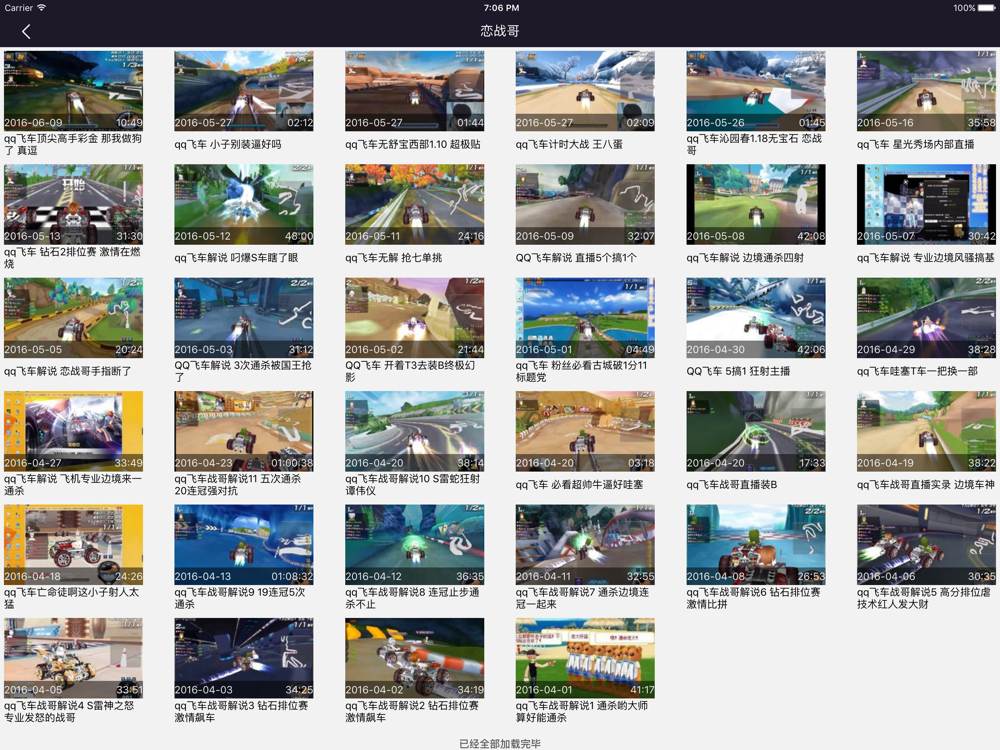Open video thumbnail dated 2016-05-02
The height and width of the screenshot is (750, 1000).
pyautogui.click(x=415, y=318)
